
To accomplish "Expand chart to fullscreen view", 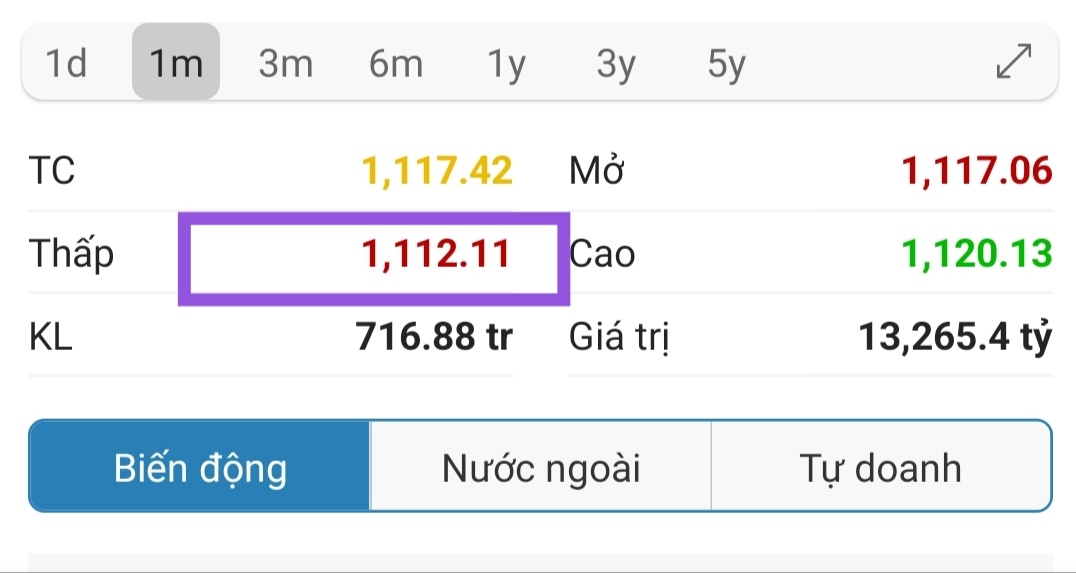I will tap(1014, 63).
